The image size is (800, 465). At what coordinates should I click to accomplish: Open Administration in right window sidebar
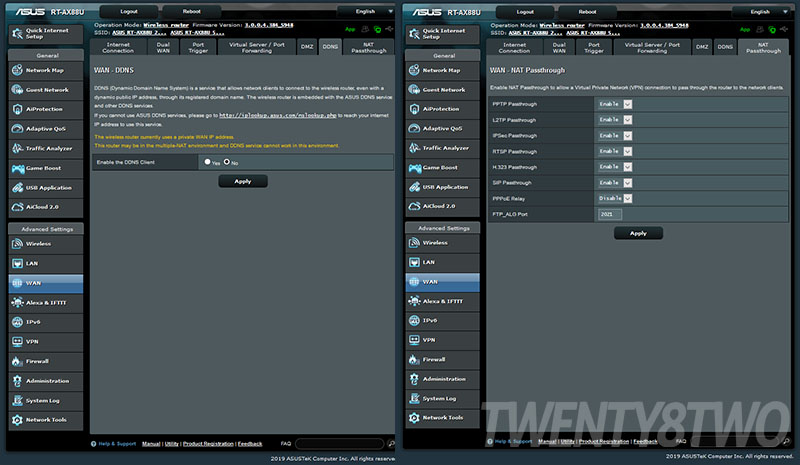pos(442,379)
